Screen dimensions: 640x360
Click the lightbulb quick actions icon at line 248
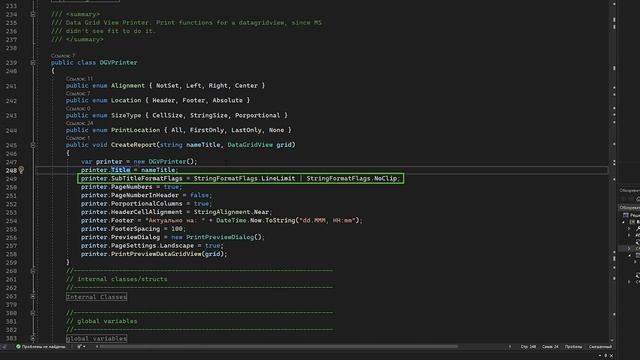[21, 170]
